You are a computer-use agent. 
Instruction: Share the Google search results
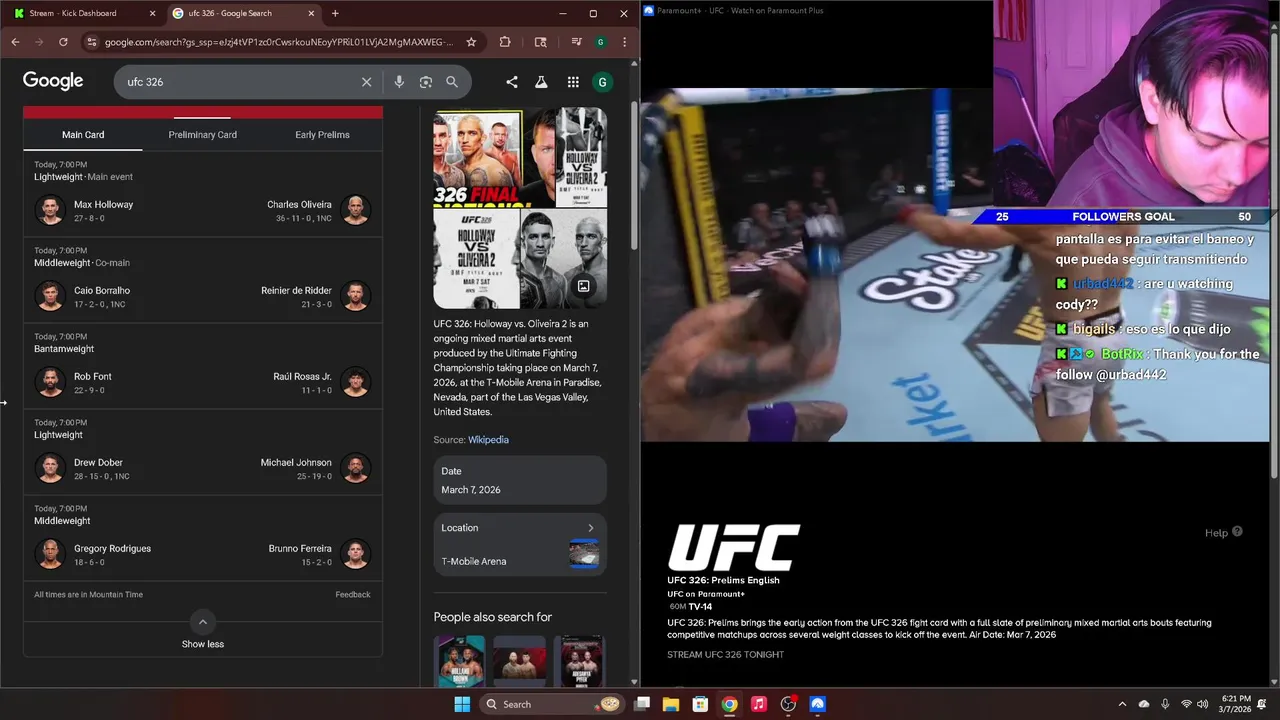[x=512, y=82]
